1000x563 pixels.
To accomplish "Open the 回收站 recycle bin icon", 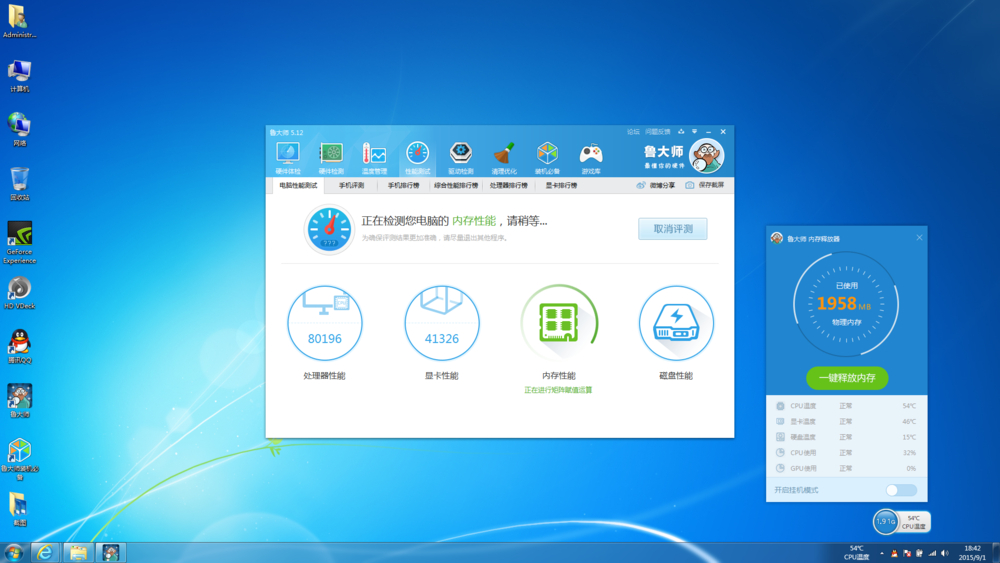I will 20,184.
